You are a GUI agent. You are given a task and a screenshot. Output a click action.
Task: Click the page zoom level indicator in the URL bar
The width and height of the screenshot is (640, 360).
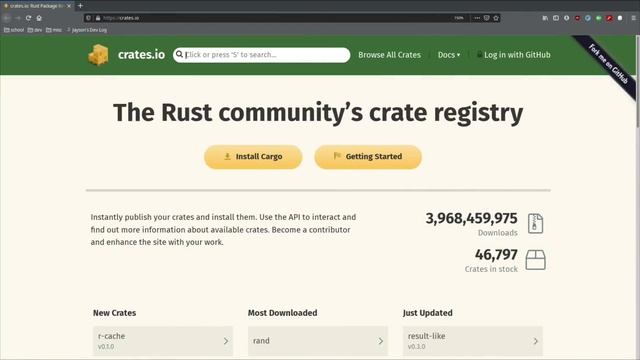[458, 18]
